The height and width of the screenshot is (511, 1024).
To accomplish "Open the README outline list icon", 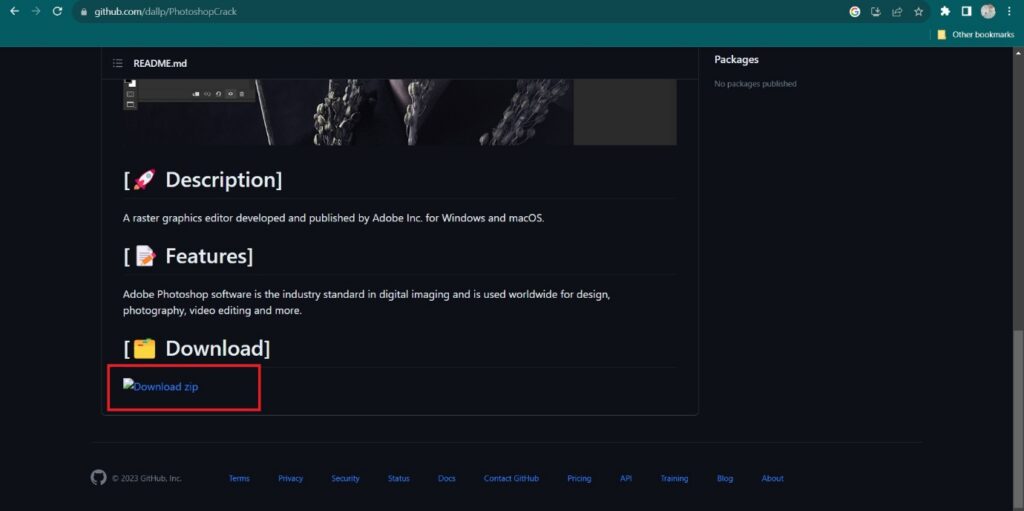I will point(118,63).
